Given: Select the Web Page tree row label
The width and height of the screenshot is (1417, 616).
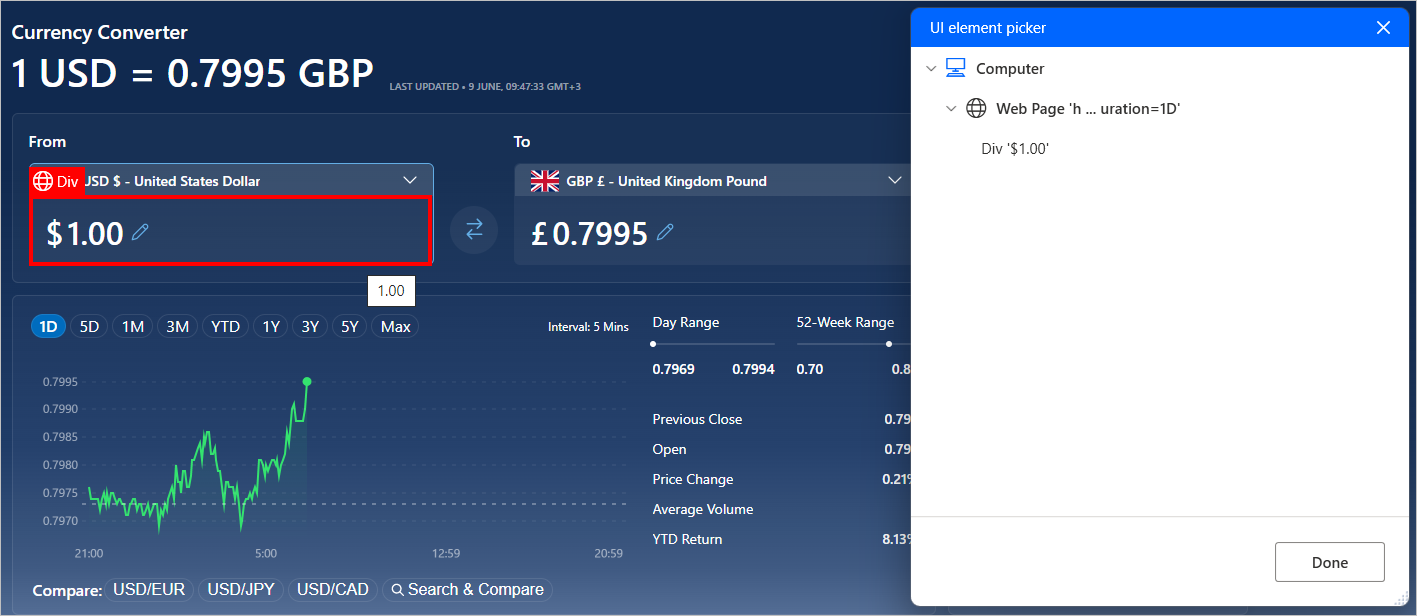Looking at the screenshot, I should (x=1088, y=109).
